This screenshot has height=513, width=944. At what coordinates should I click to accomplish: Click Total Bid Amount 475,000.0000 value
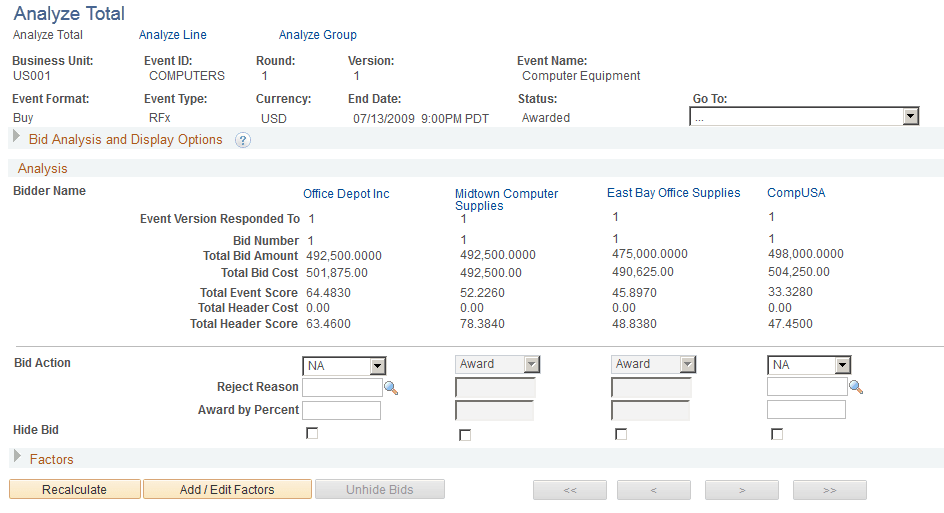pyautogui.click(x=650, y=254)
